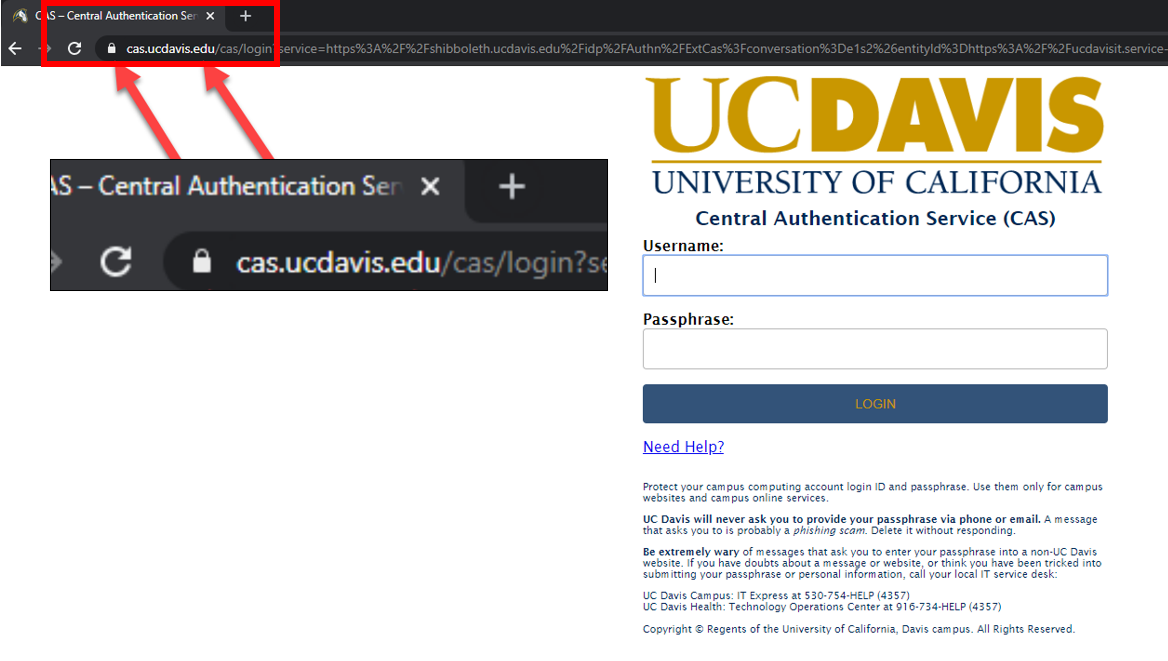Click inside the Passphrase field

click(x=875, y=348)
